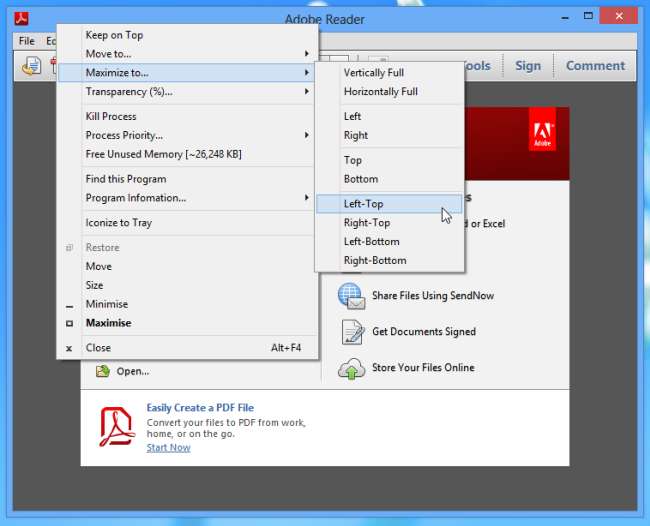The height and width of the screenshot is (526, 650).
Task: Click the Adobe Reader icon in the title bar
Action: pyautogui.click(x=23, y=19)
